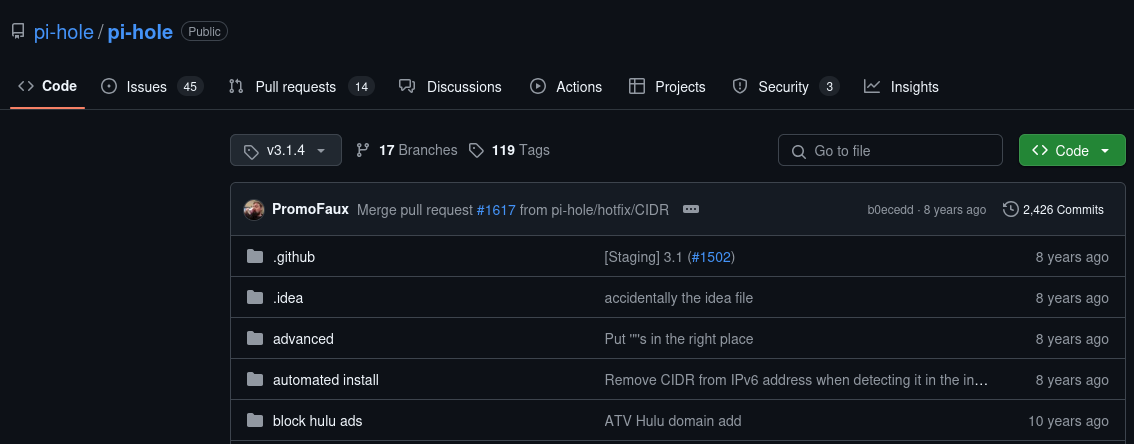
Task: Click the Insights graph icon
Action: click(x=872, y=87)
